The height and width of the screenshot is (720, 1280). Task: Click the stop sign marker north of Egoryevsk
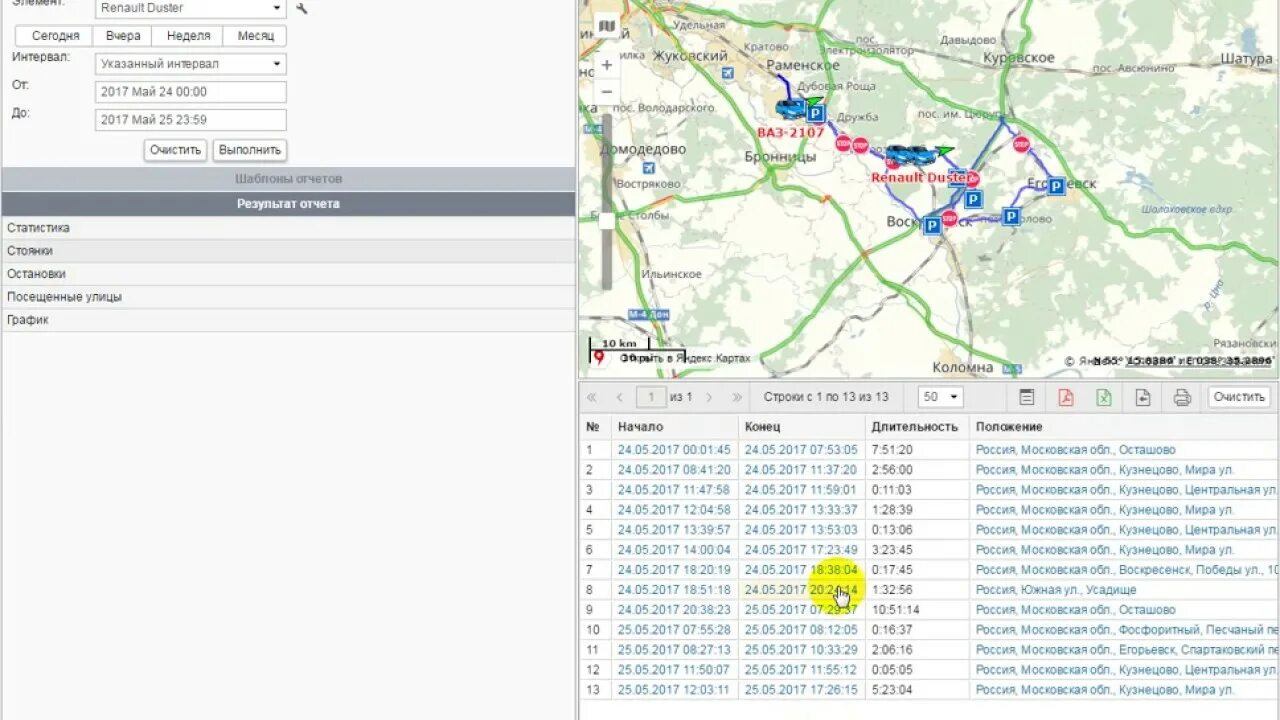click(1021, 144)
